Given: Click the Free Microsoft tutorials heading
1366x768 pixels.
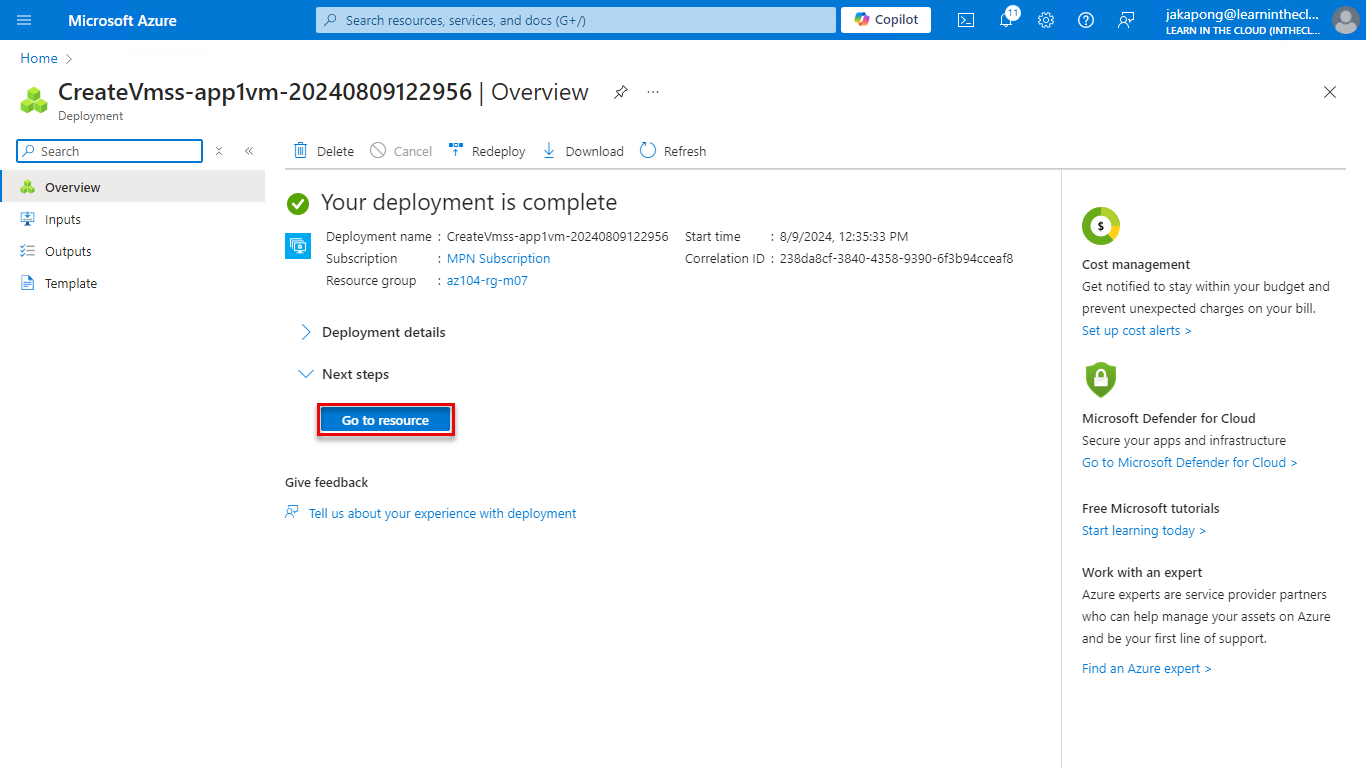Looking at the screenshot, I should [1151, 509].
